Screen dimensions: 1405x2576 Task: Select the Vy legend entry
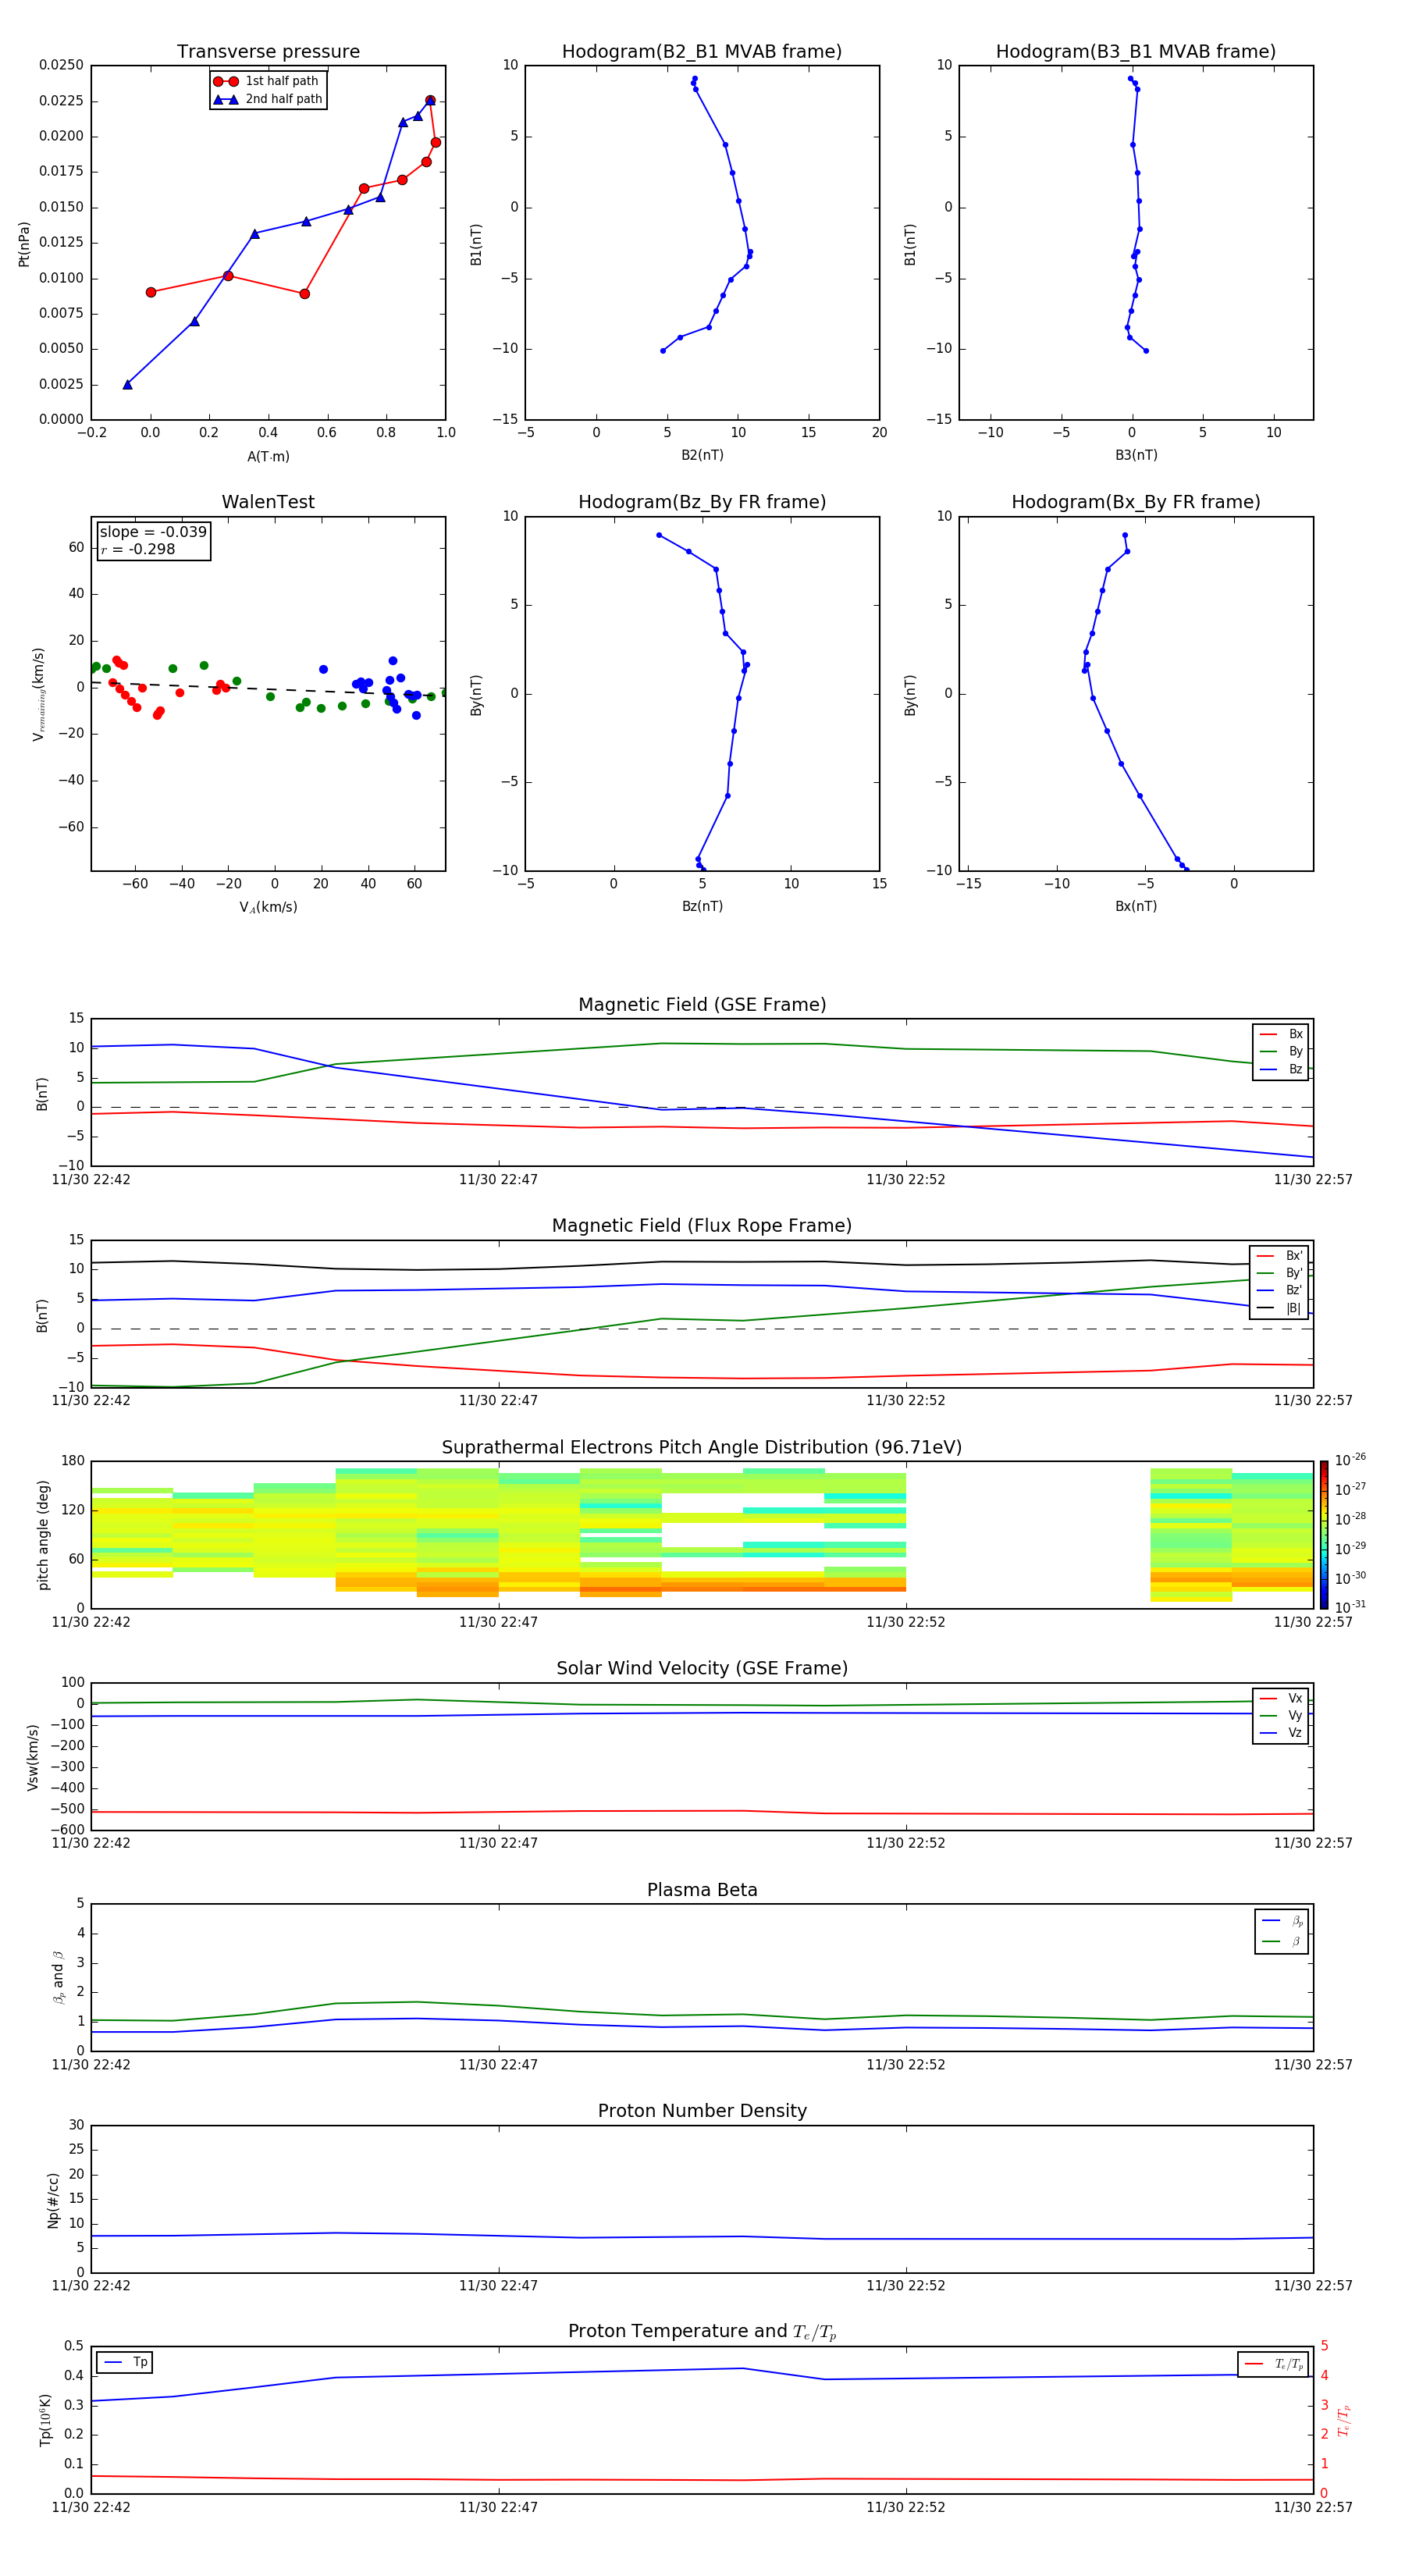pyautogui.click(x=1281, y=1716)
